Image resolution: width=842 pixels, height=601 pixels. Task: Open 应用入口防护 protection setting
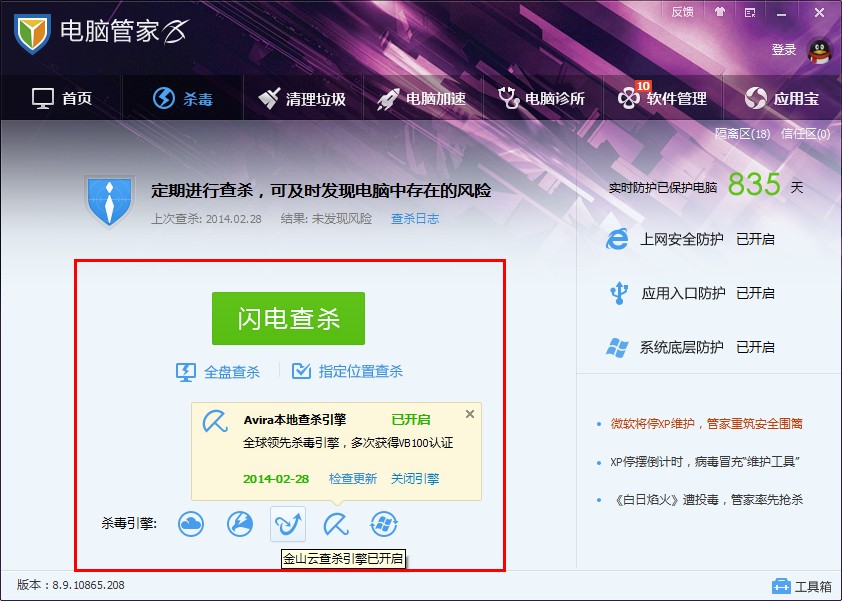683,293
